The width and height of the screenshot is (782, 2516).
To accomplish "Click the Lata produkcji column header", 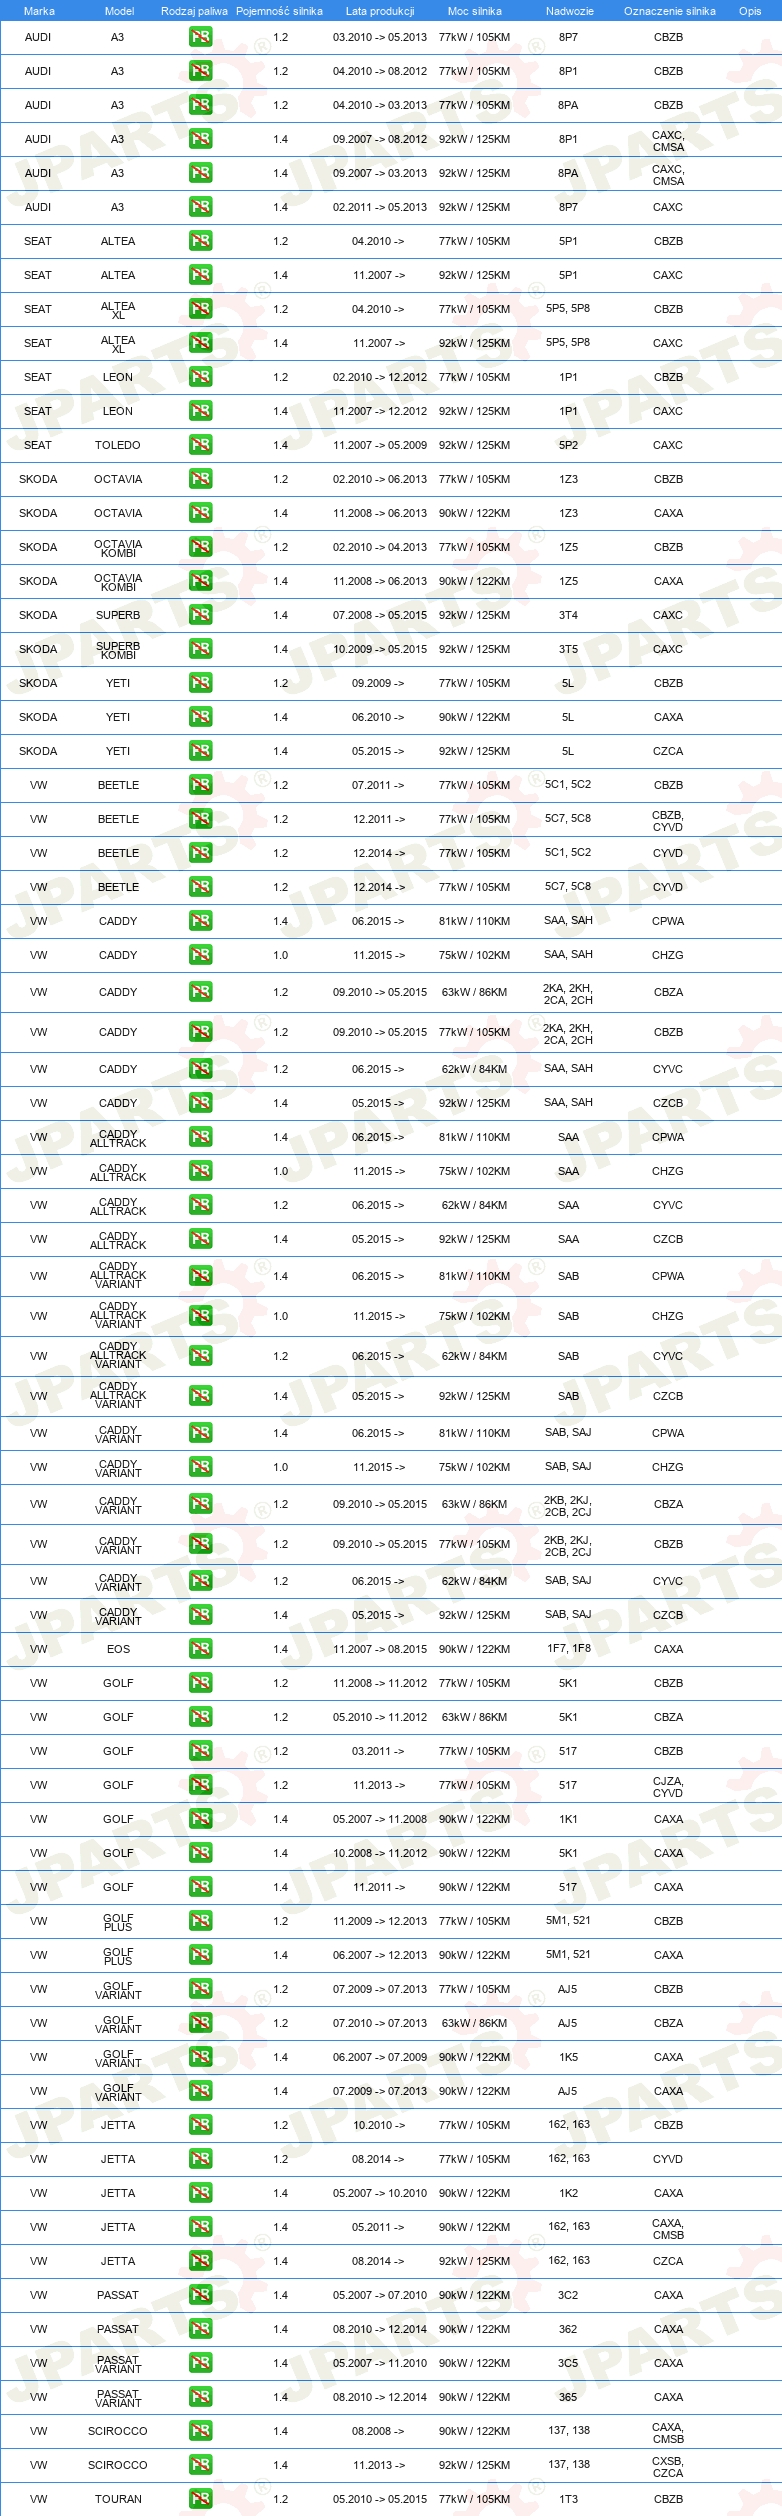I will 380,11.
